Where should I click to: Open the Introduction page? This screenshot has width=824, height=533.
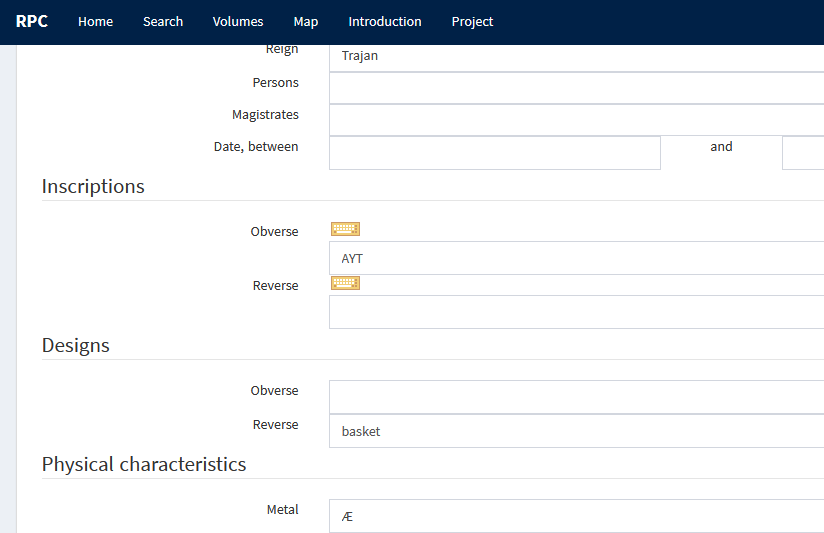coord(385,22)
